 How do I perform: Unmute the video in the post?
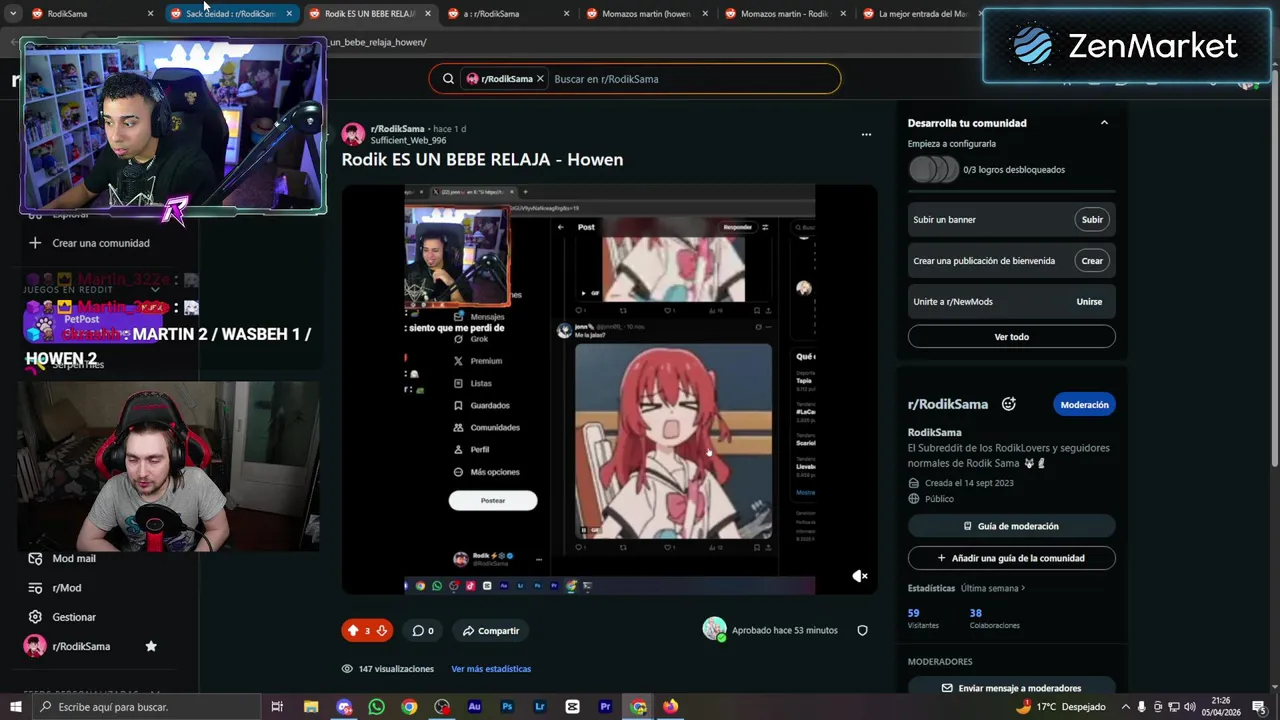tap(859, 576)
